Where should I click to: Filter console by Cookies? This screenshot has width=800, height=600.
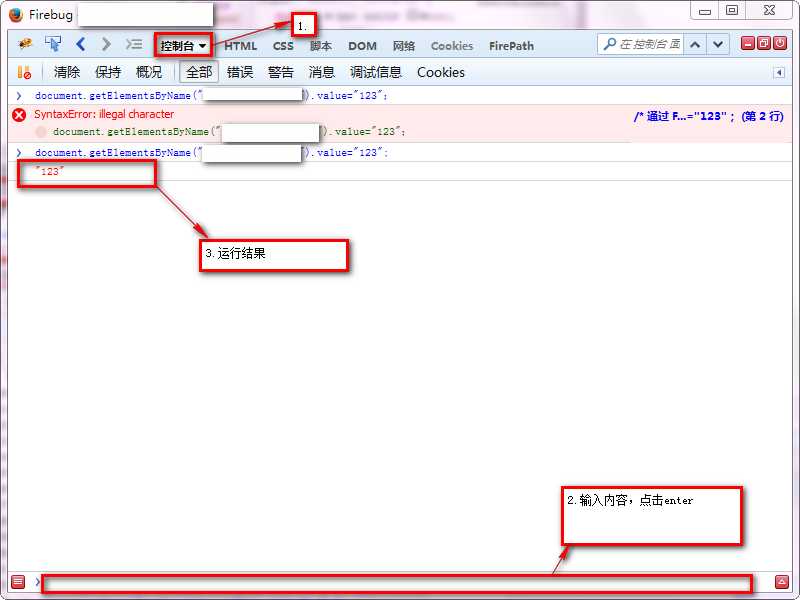441,72
